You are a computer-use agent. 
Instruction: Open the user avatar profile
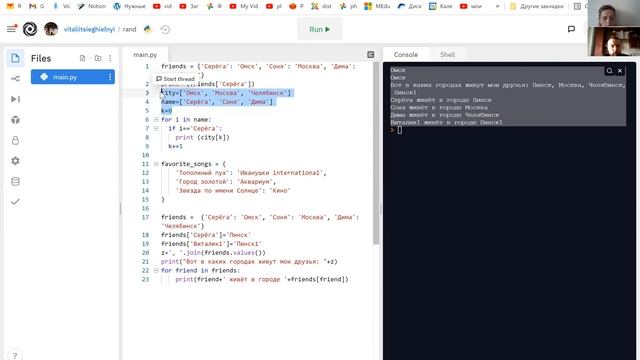[51, 29]
